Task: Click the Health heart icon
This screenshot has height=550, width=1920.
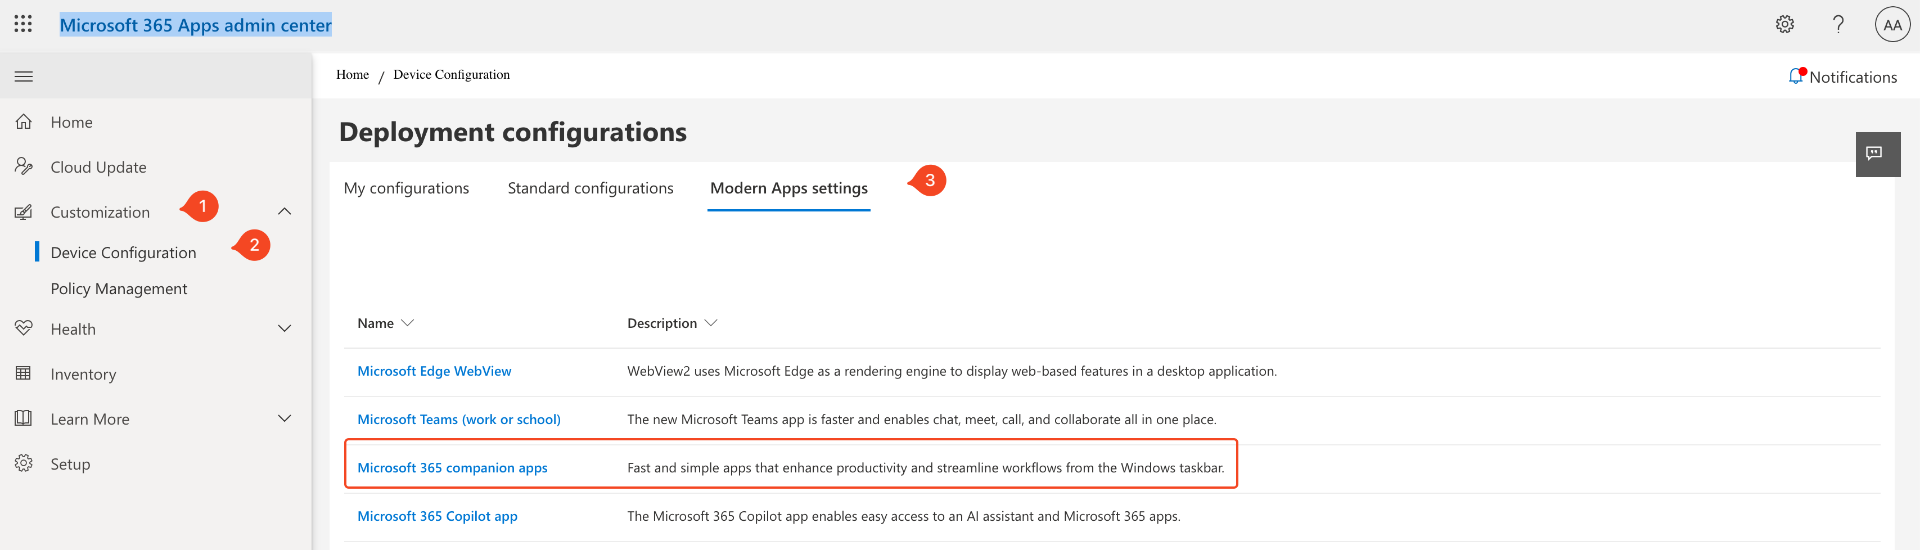Action: click(x=24, y=329)
